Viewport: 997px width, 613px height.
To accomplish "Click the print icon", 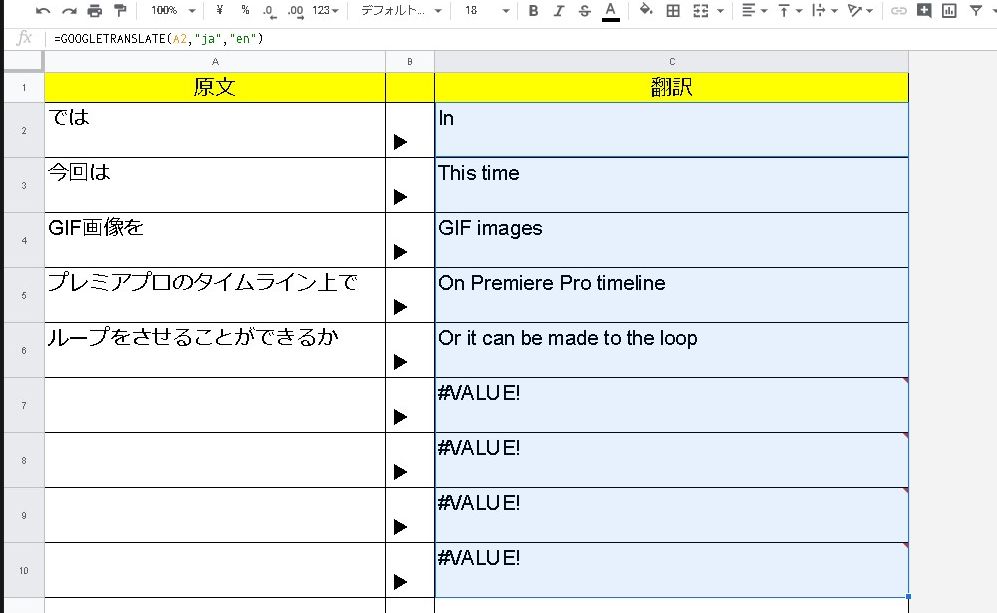I will tap(94, 10).
